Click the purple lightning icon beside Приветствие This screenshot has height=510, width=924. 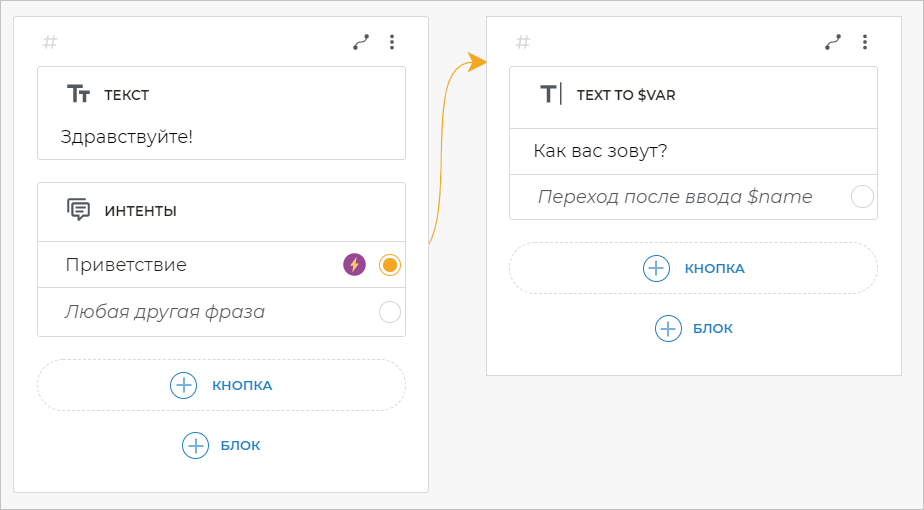pos(355,265)
